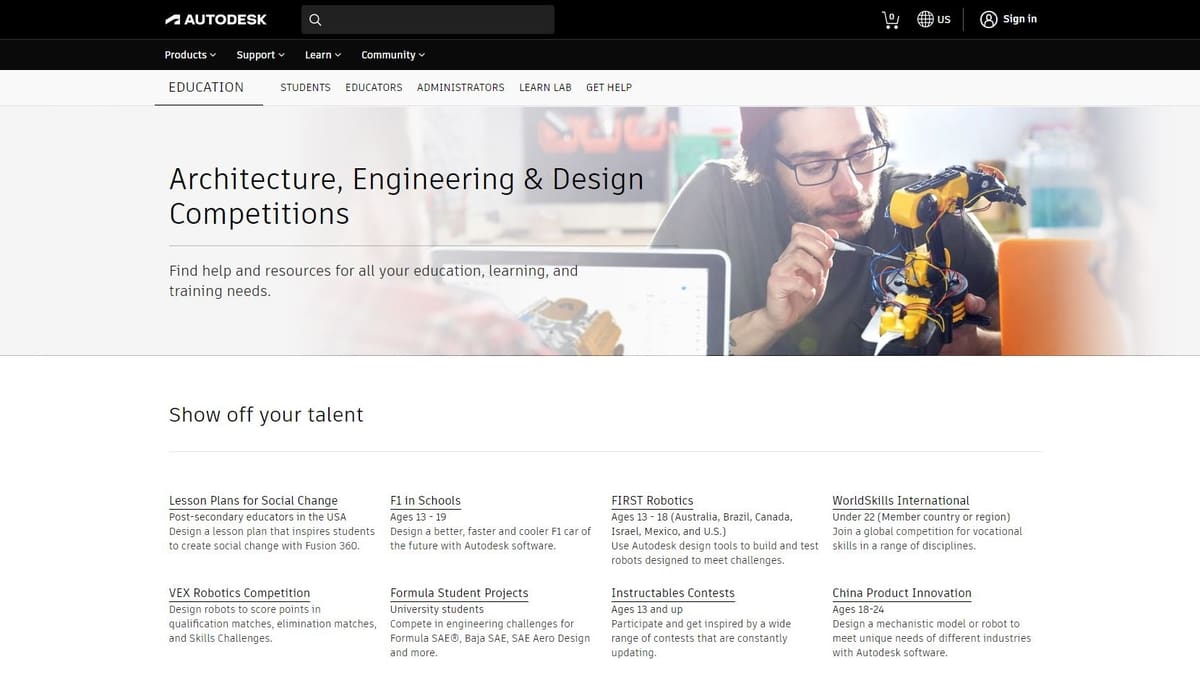Open the WorldSkills International link

[x=901, y=501]
